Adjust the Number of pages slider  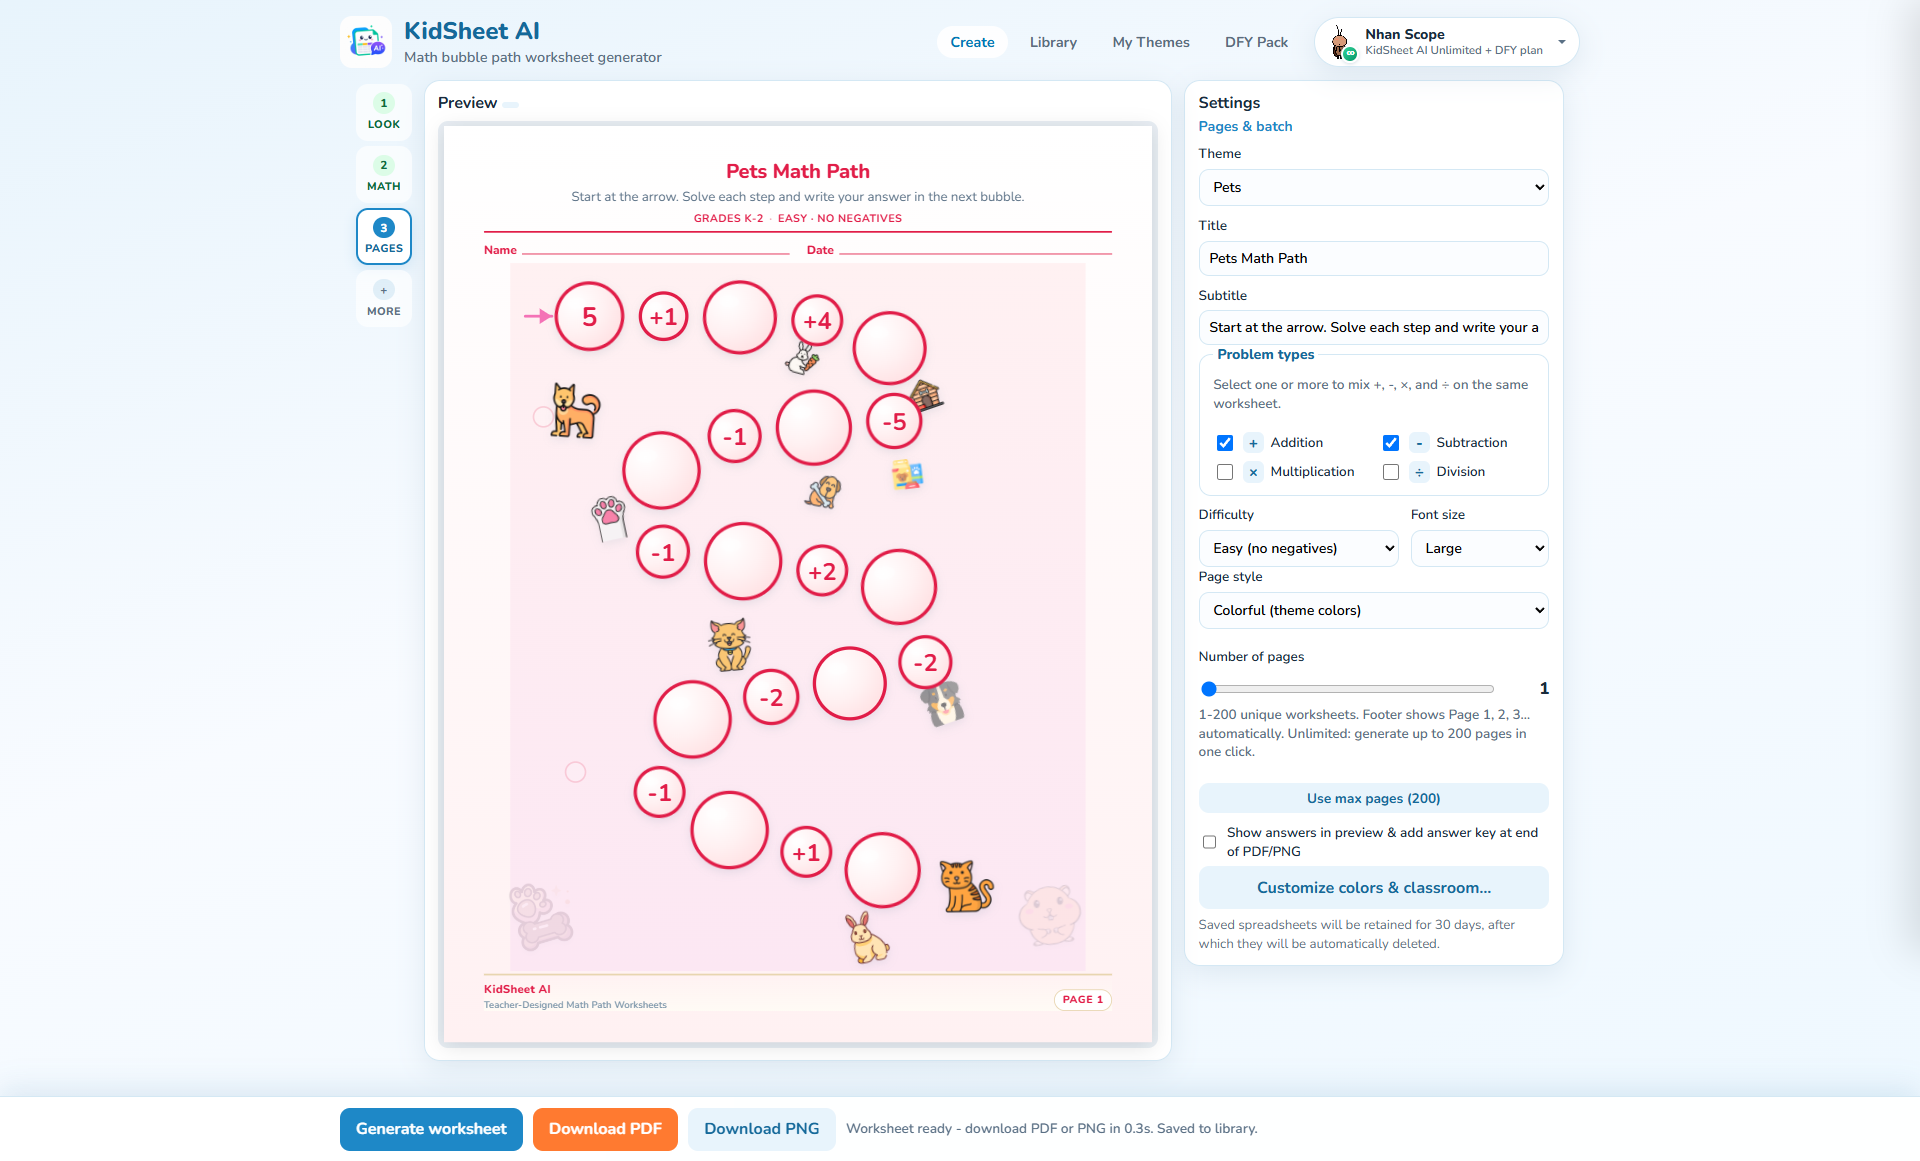tap(1347, 689)
